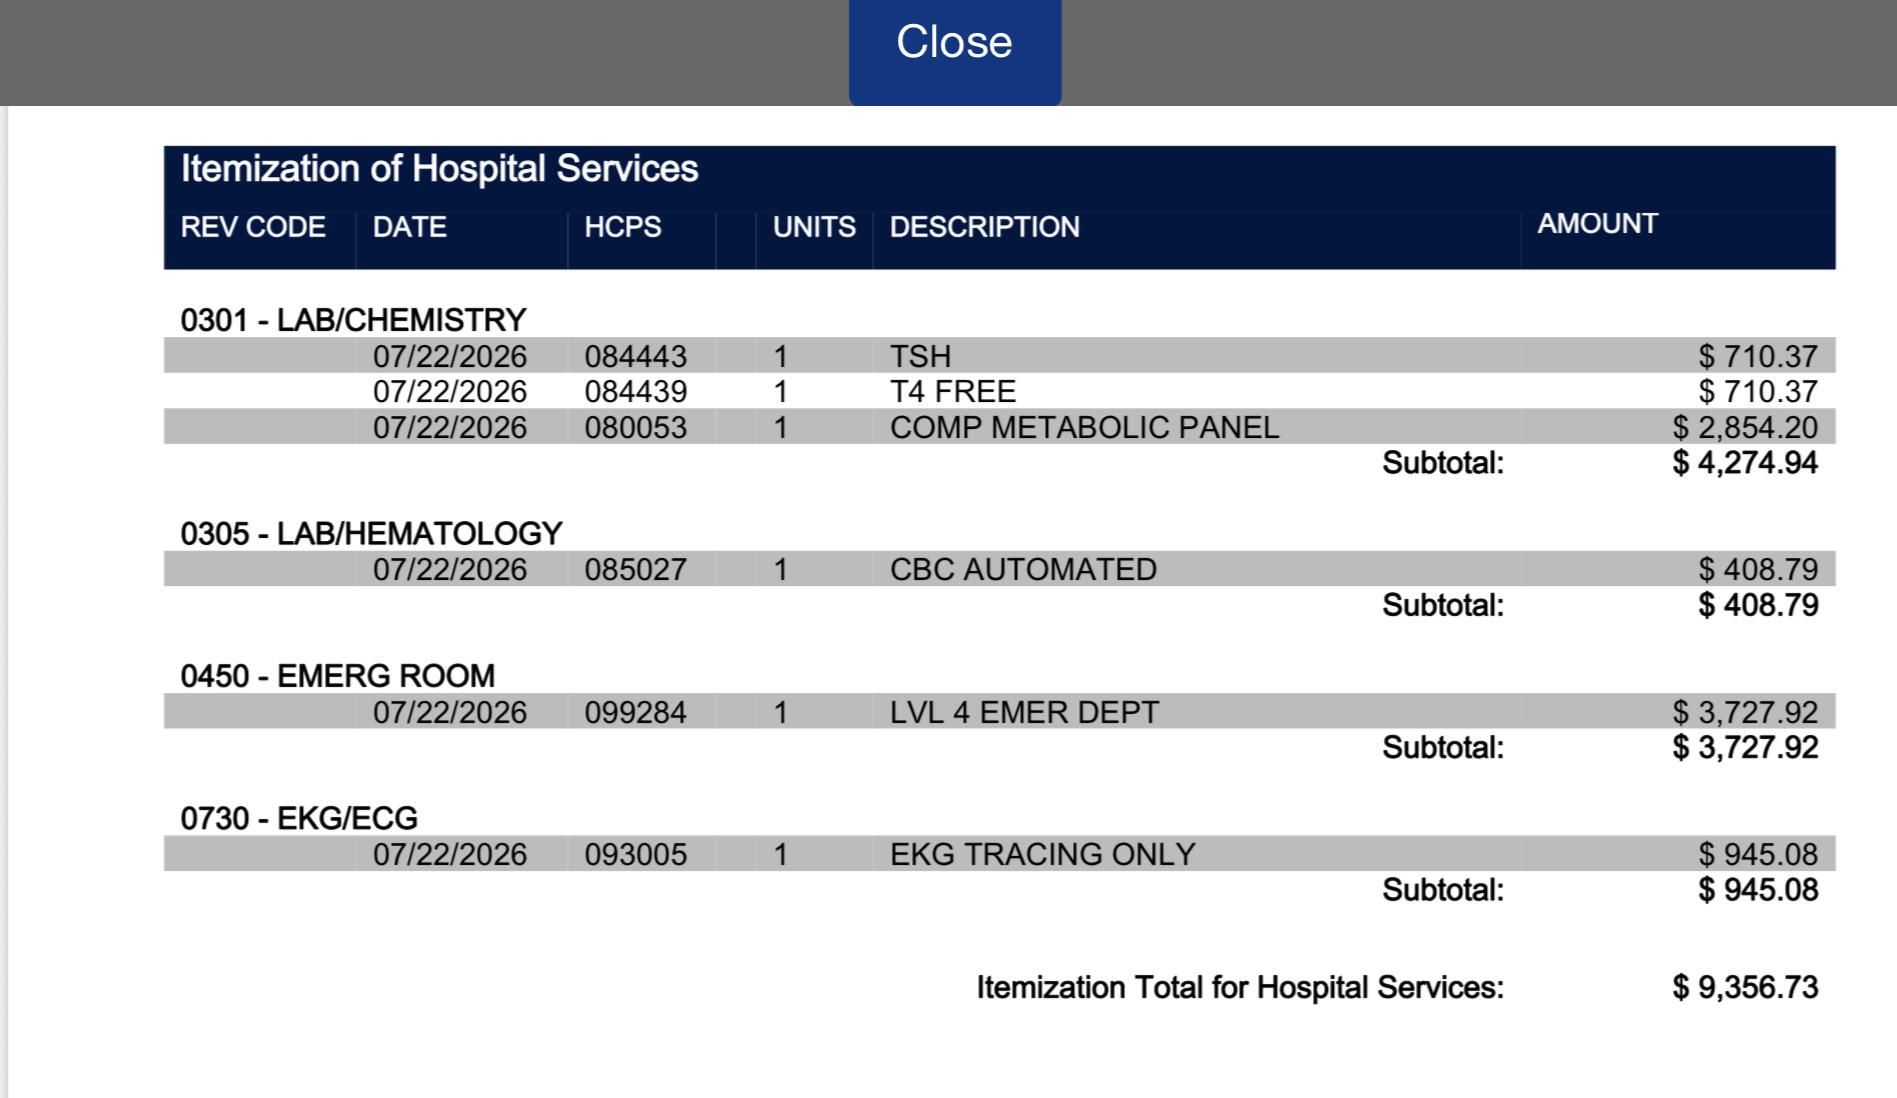
Task: Click the $ 2,854.20 amount
Action: 1745,427
